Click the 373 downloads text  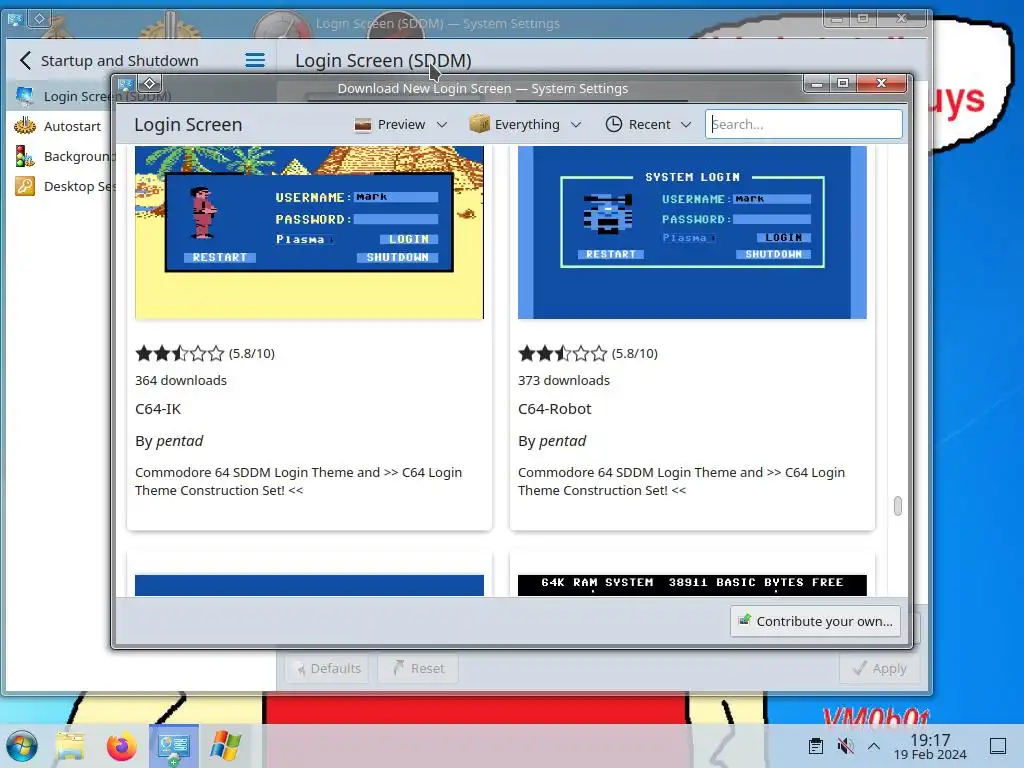(564, 380)
